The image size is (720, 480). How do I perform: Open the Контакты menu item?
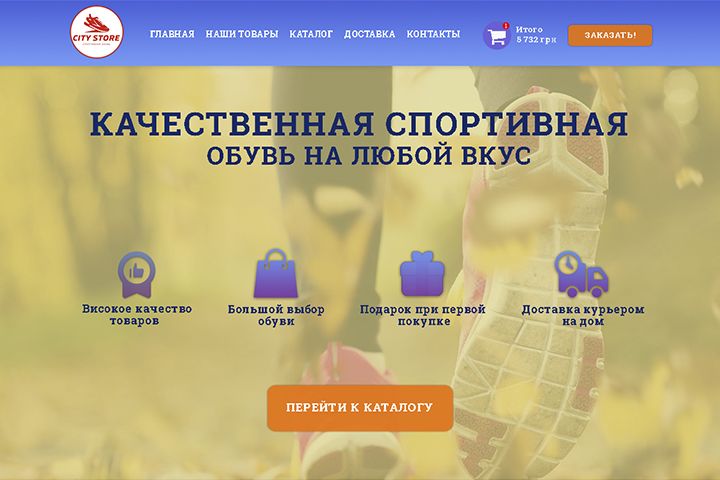click(433, 34)
